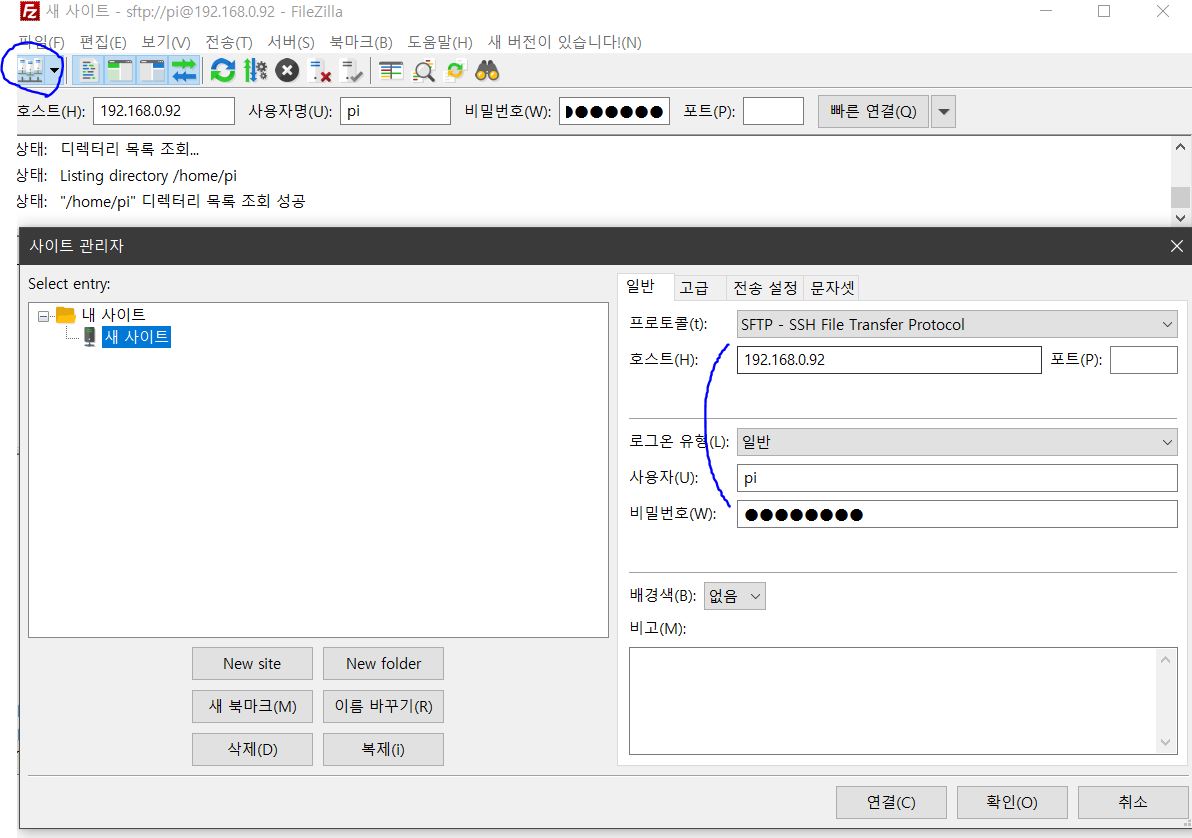
Task: Click quickconnect 비밀번호(W) field
Action: (614, 111)
